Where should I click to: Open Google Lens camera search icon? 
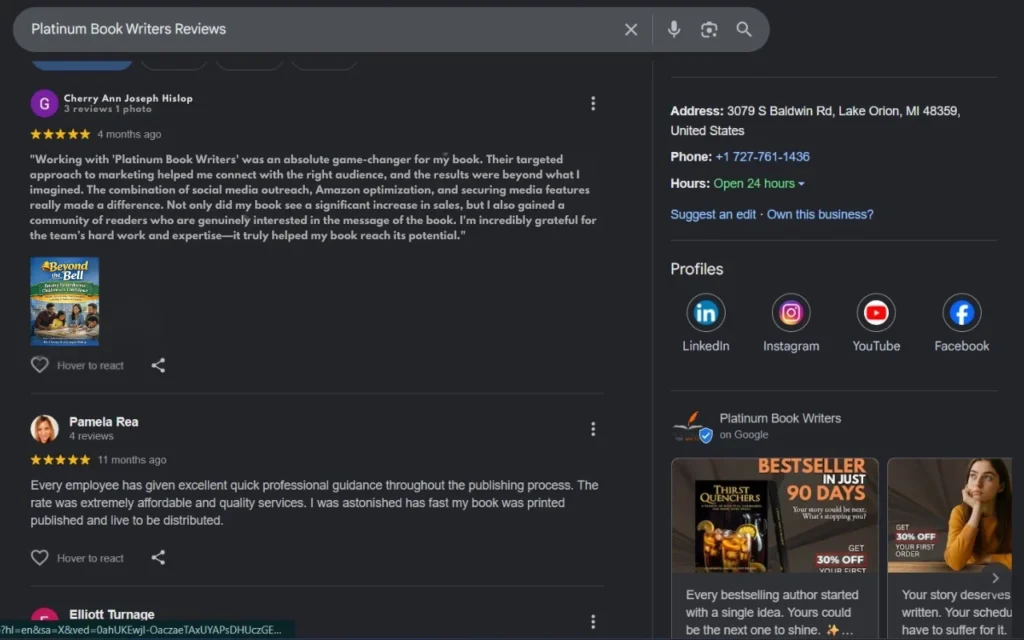coord(709,30)
